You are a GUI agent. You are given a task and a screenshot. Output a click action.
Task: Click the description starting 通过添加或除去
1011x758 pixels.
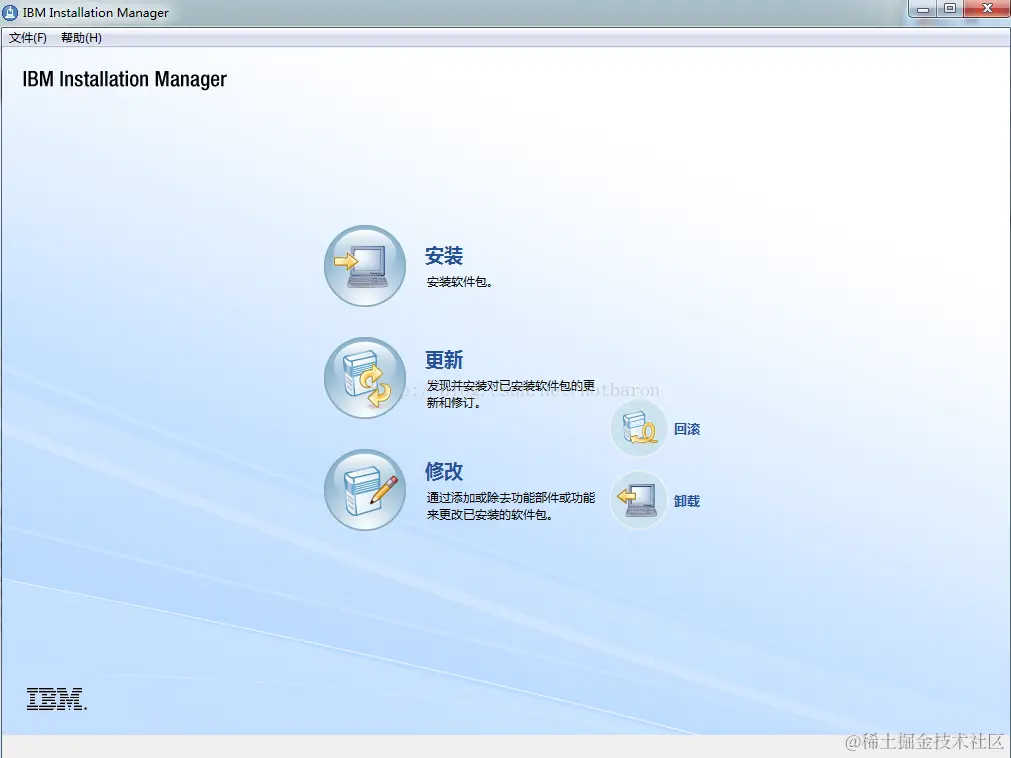(511, 506)
